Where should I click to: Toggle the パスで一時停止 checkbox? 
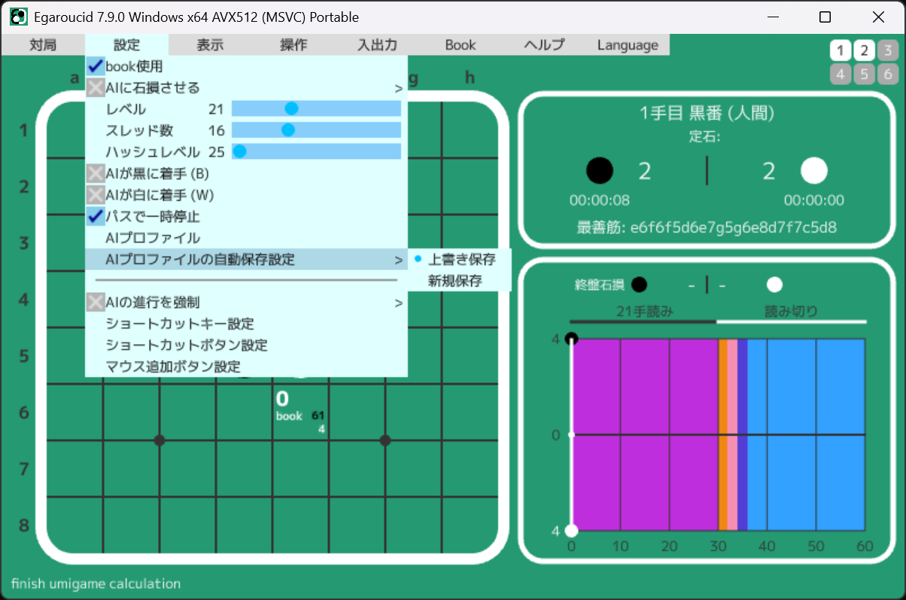pyautogui.click(x=95, y=216)
